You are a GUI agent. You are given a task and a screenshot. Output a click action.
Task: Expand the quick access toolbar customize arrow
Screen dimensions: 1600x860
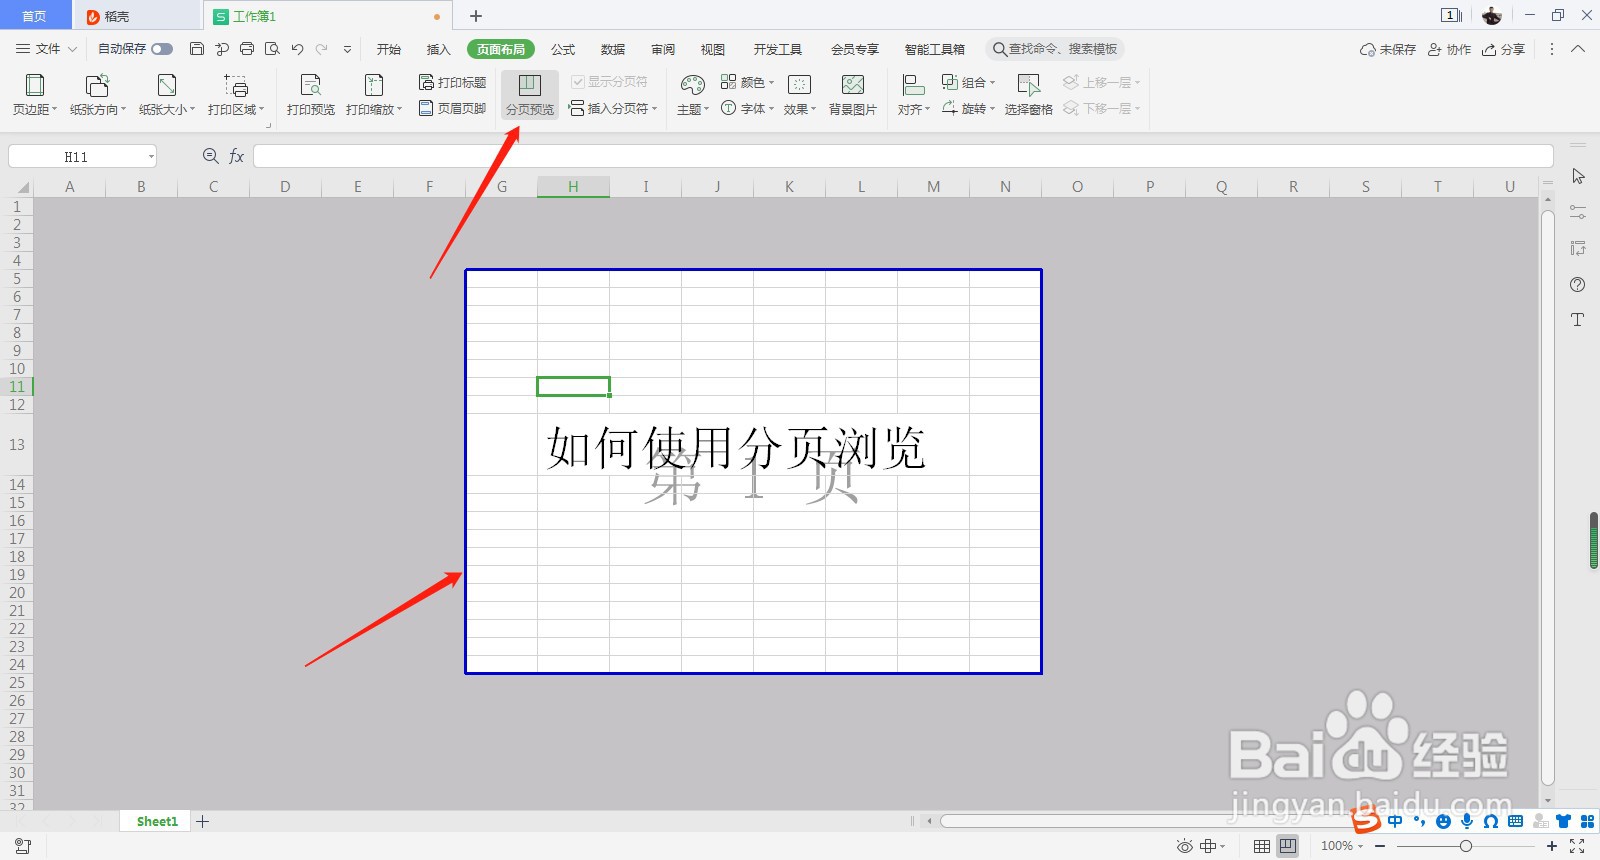click(x=347, y=49)
